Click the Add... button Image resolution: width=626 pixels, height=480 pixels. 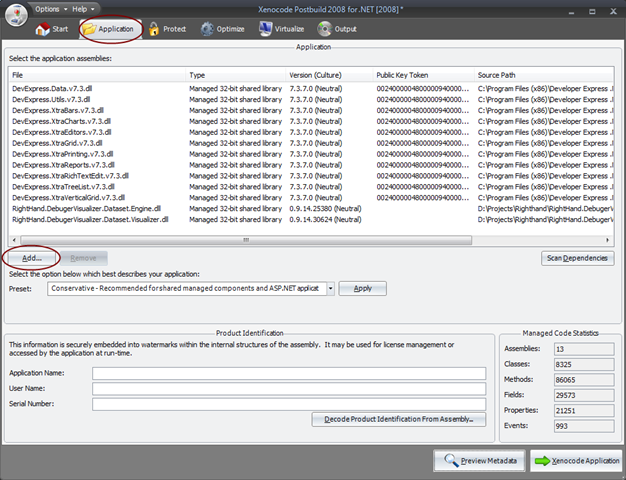32,258
